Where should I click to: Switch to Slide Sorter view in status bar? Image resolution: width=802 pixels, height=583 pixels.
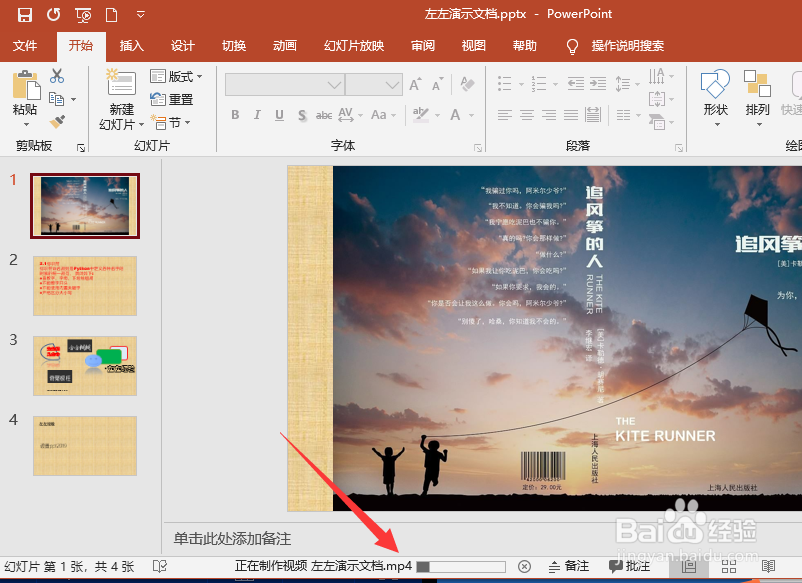point(728,566)
